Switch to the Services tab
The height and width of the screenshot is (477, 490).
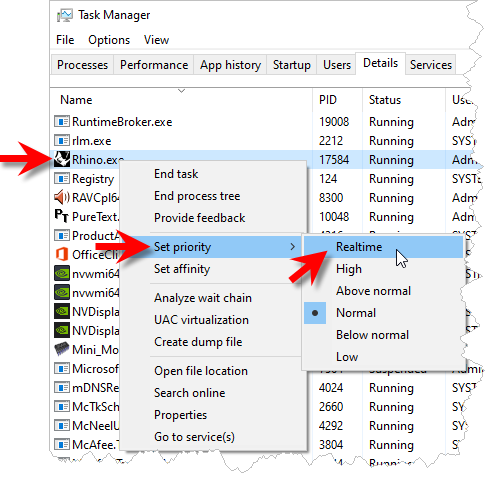coord(431,65)
